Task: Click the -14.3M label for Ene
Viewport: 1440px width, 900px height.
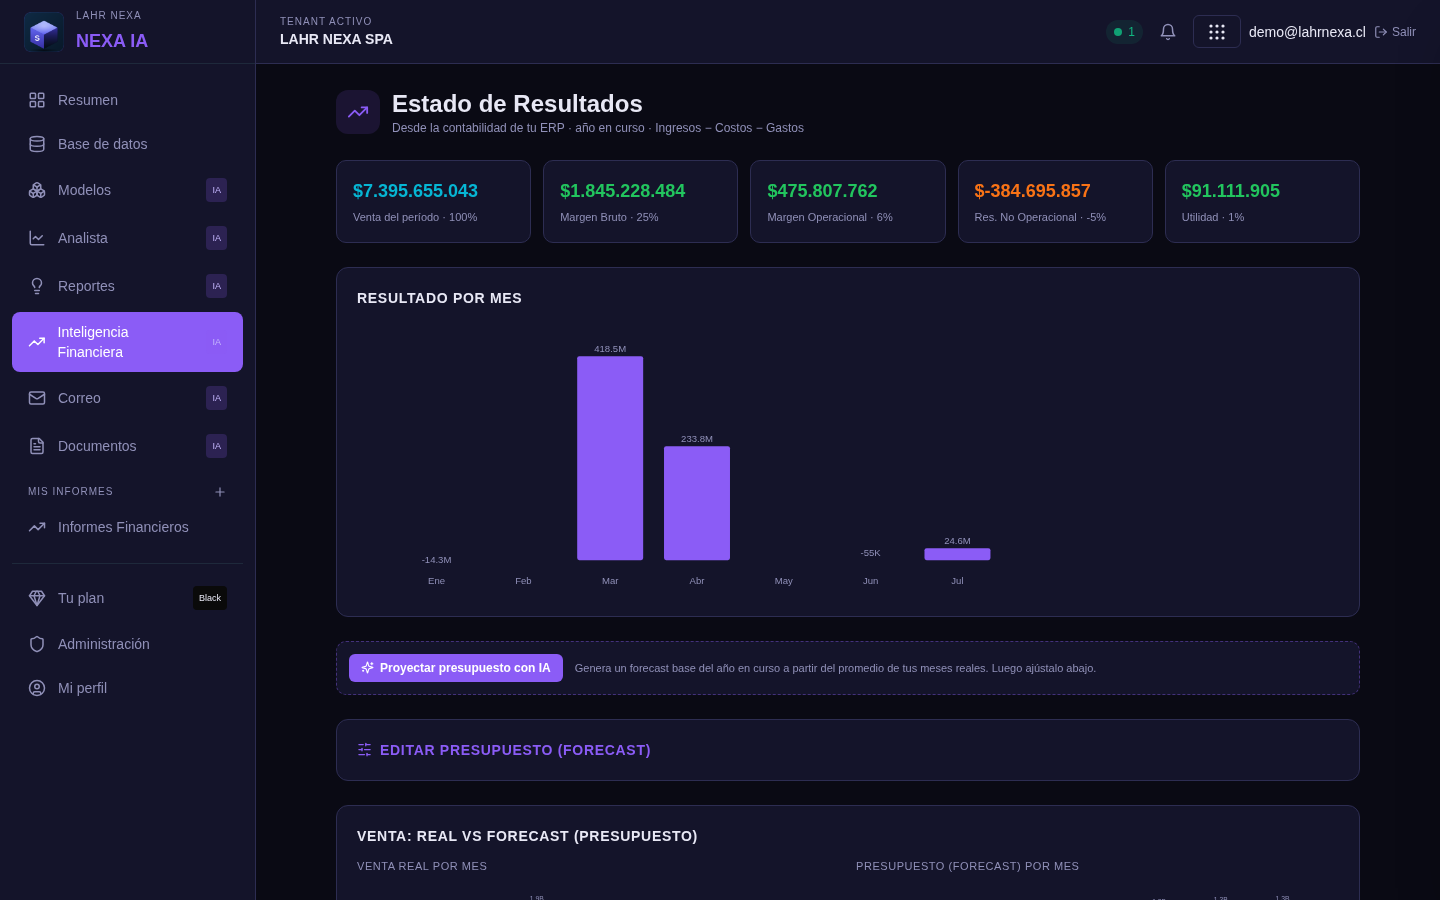Action: [436, 560]
